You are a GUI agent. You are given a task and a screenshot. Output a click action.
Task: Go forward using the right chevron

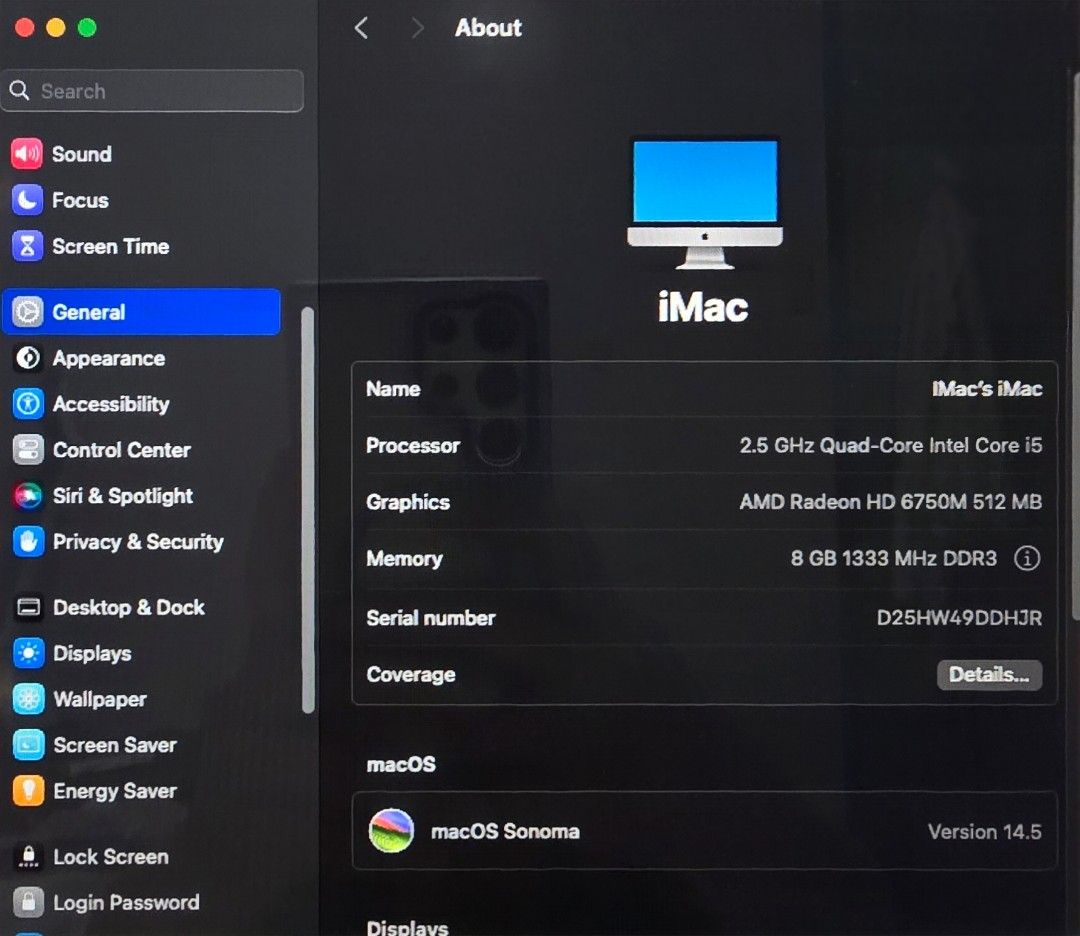coord(417,28)
